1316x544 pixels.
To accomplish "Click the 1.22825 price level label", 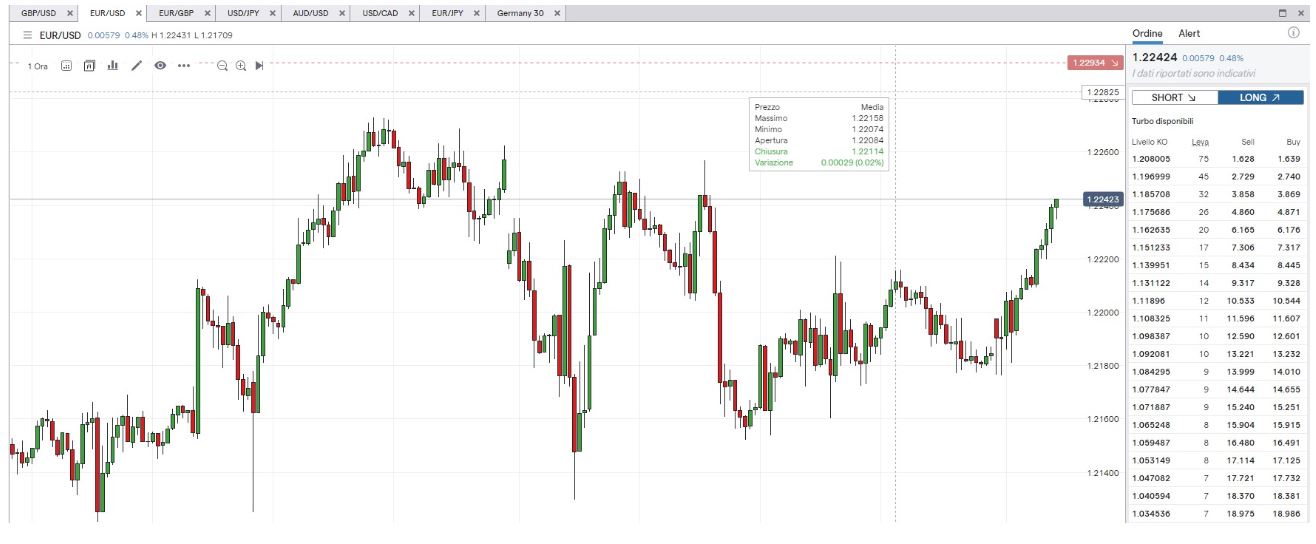I will tap(1103, 92).
